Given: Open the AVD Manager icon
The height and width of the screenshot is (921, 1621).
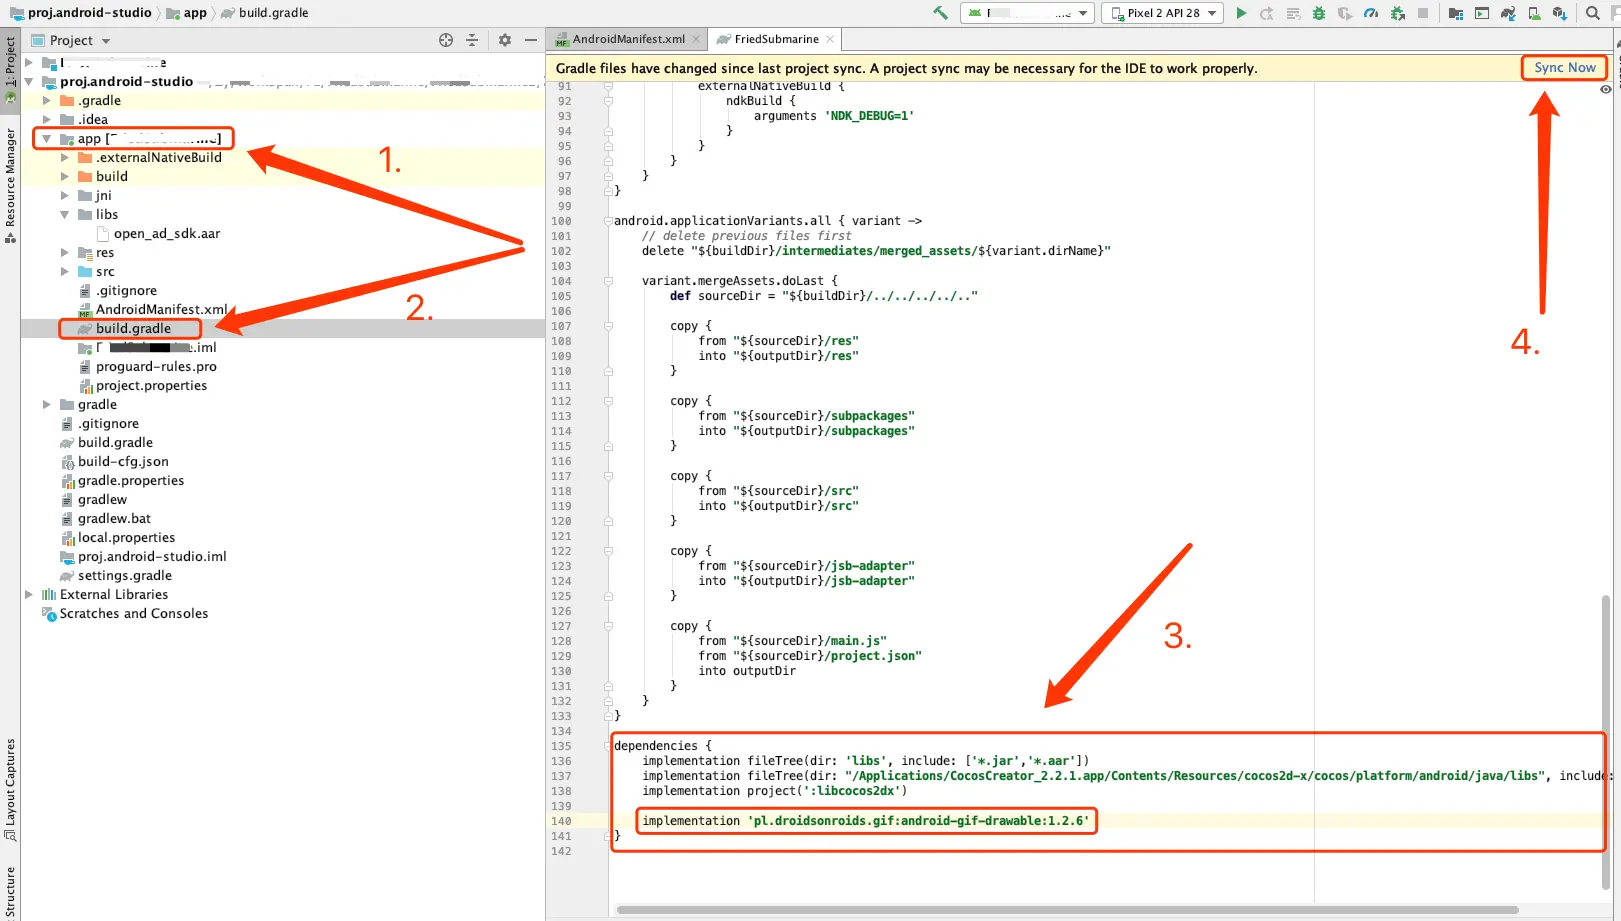Looking at the screenshot, I should pos(1534,13).
